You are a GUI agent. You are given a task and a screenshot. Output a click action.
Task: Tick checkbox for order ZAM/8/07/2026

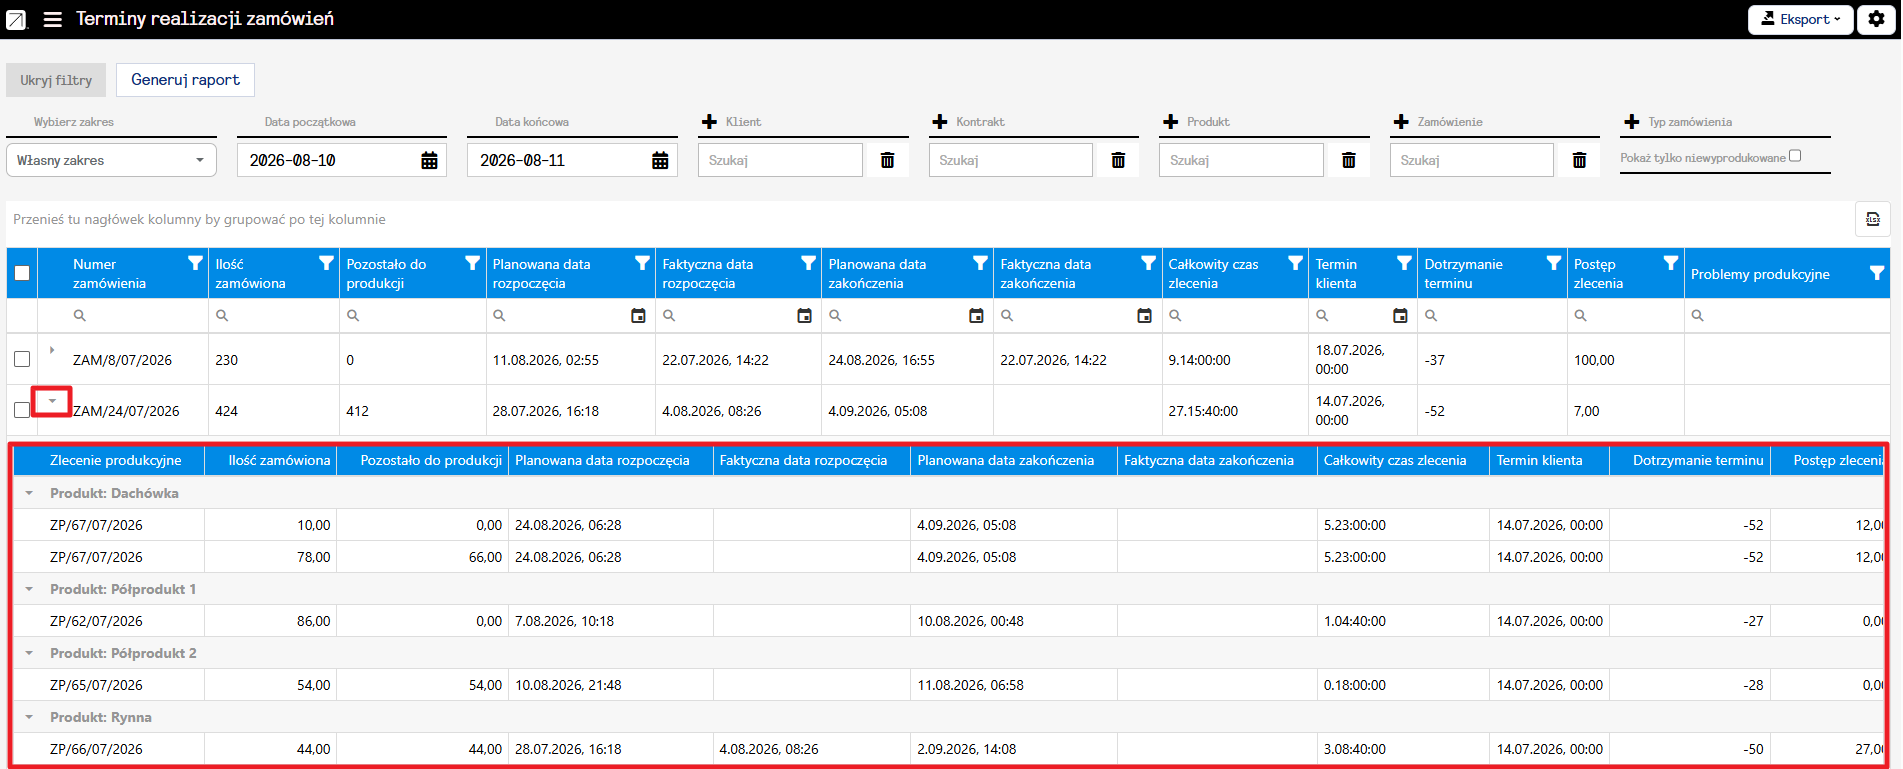22,359
